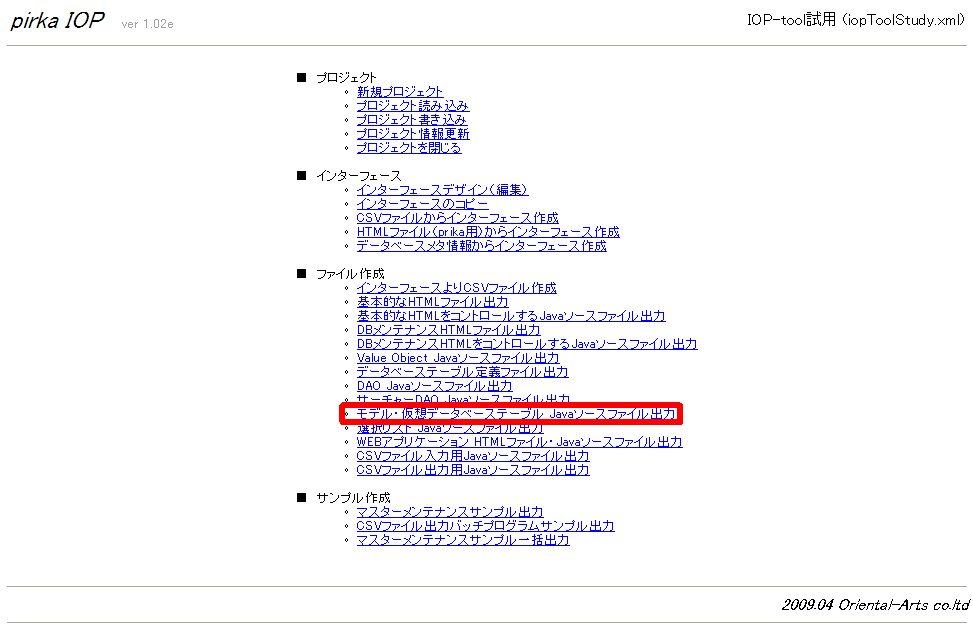
Task: Open the 新規プロジェクト link
Action: coord(399,92)
